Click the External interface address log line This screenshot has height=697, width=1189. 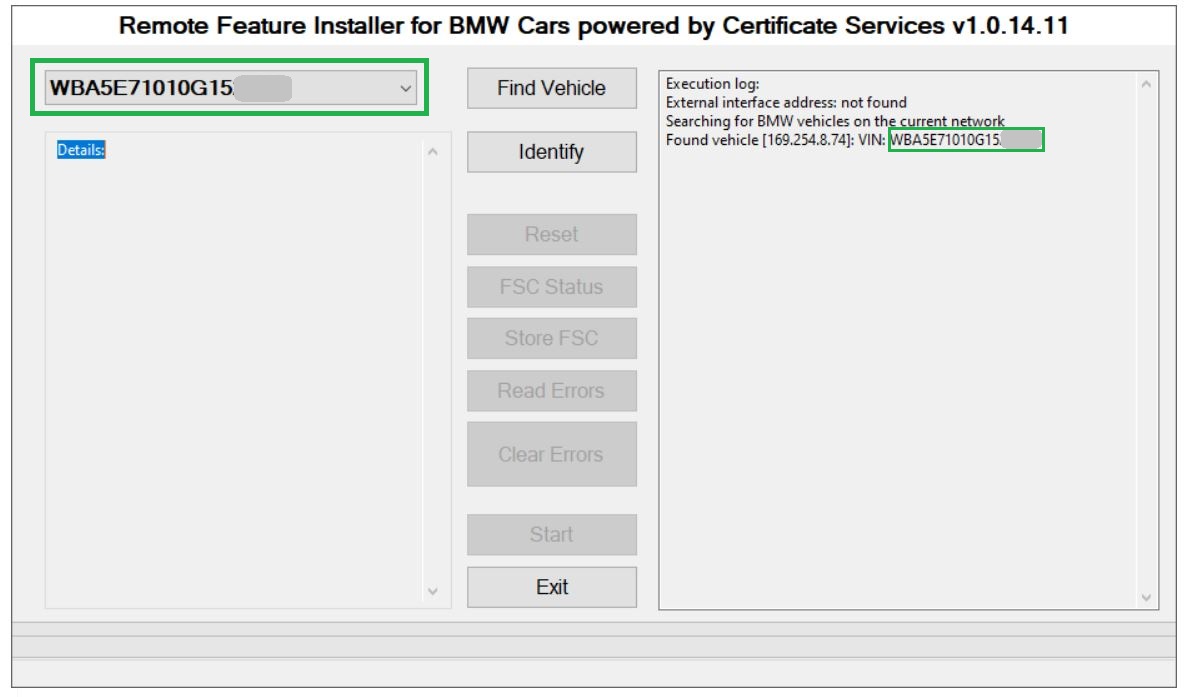786,102
